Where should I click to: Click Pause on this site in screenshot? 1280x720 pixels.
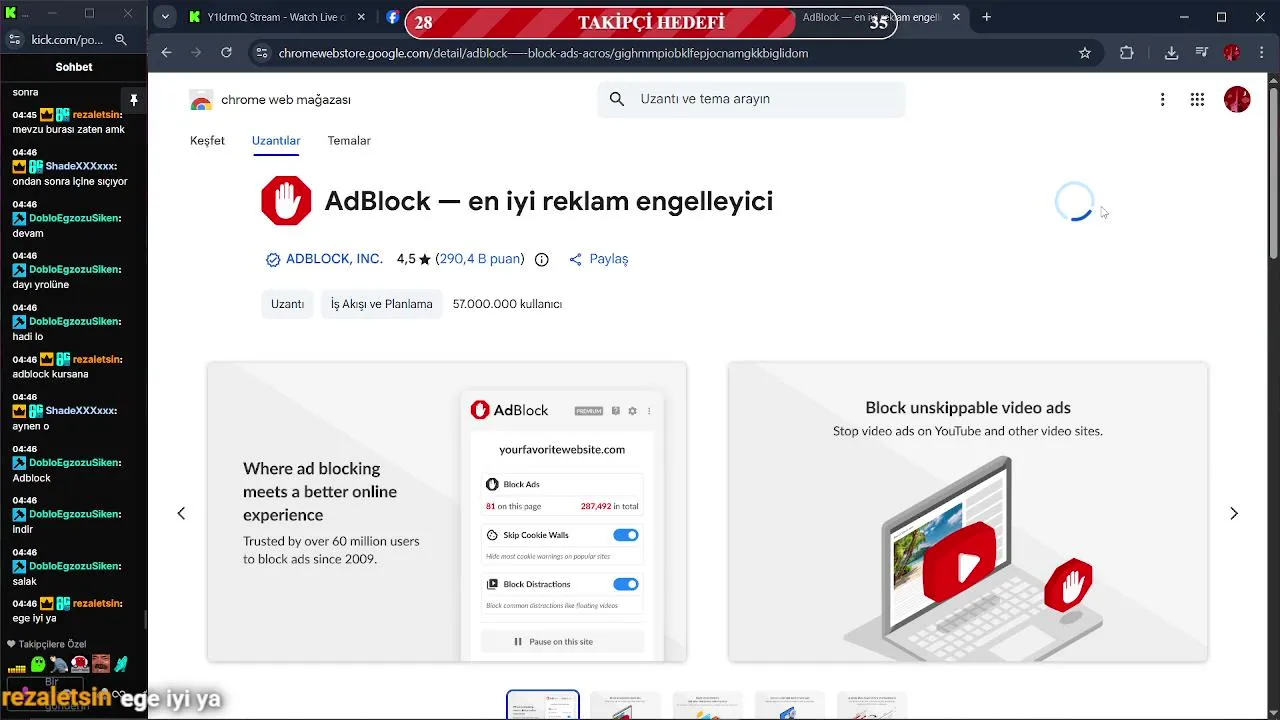pyautogui.click(x=562, y=641)
